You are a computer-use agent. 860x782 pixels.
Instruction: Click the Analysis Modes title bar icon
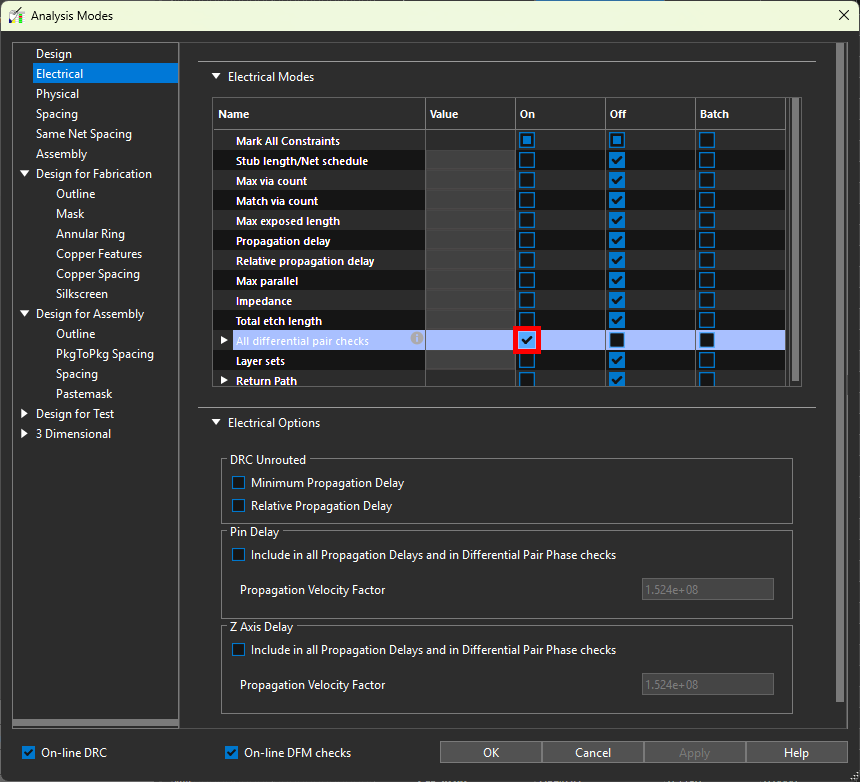tap(16, 15)
